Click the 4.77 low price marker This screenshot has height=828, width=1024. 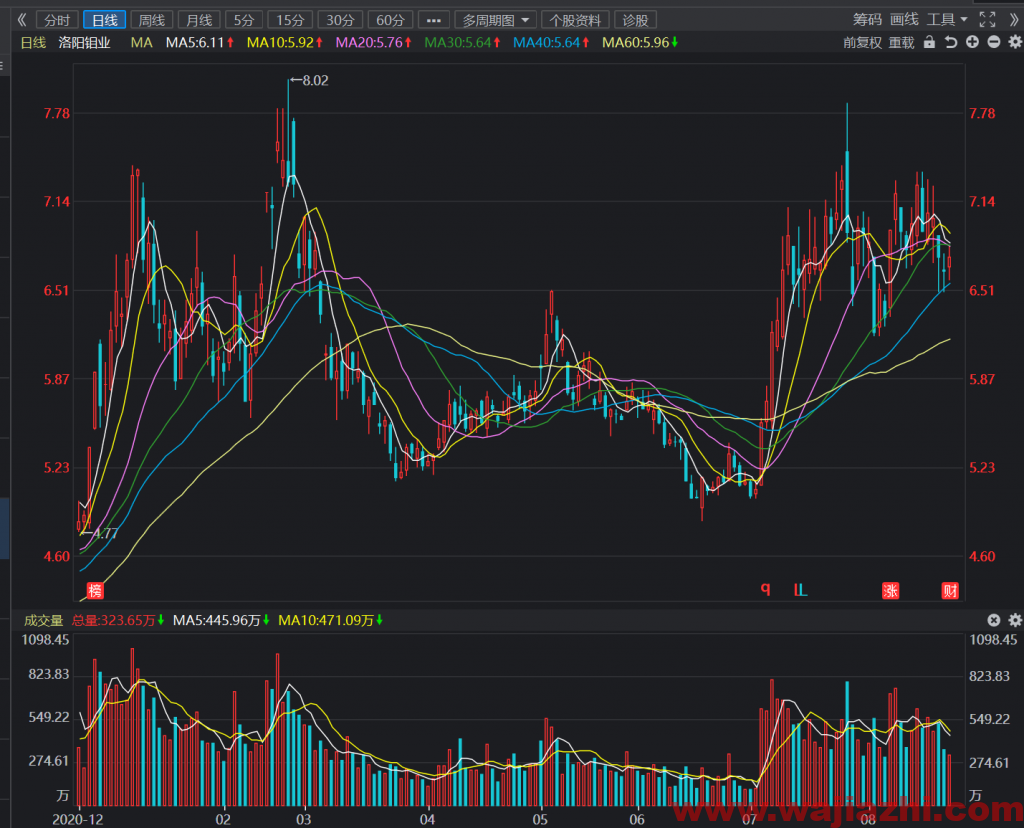tap(100, 533)
